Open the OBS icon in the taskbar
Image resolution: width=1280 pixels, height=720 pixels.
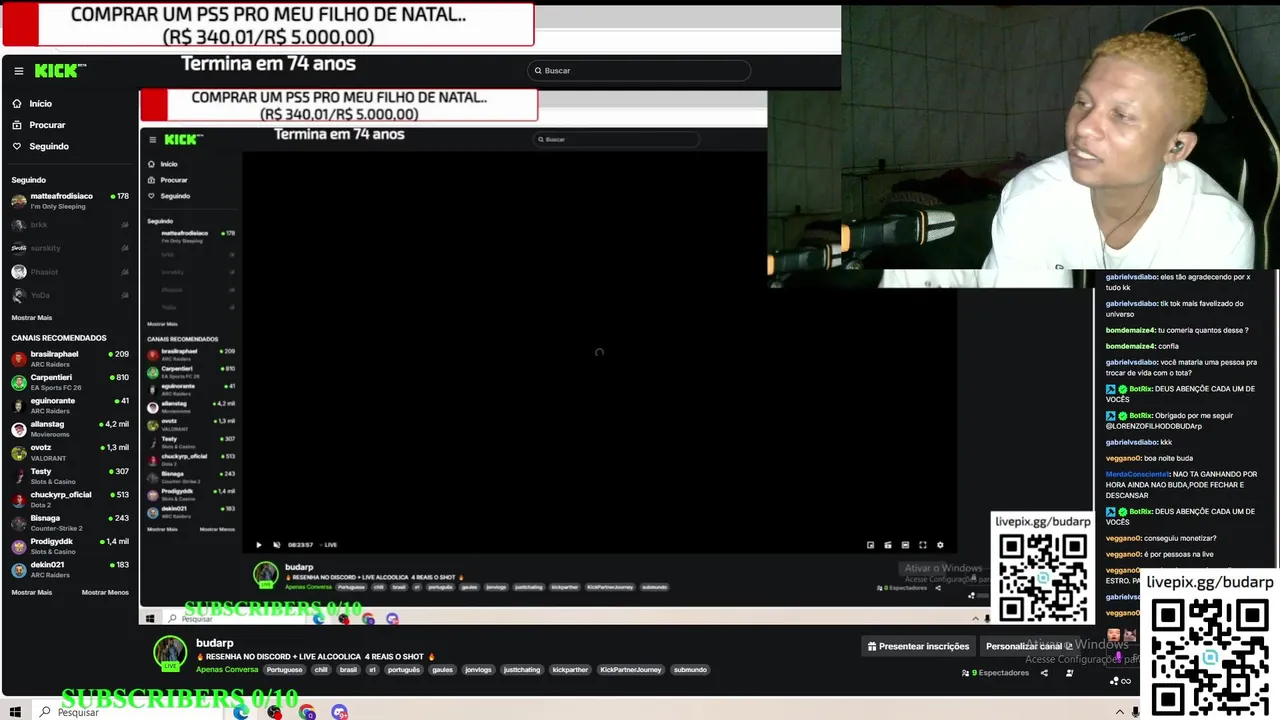point(273,712)
